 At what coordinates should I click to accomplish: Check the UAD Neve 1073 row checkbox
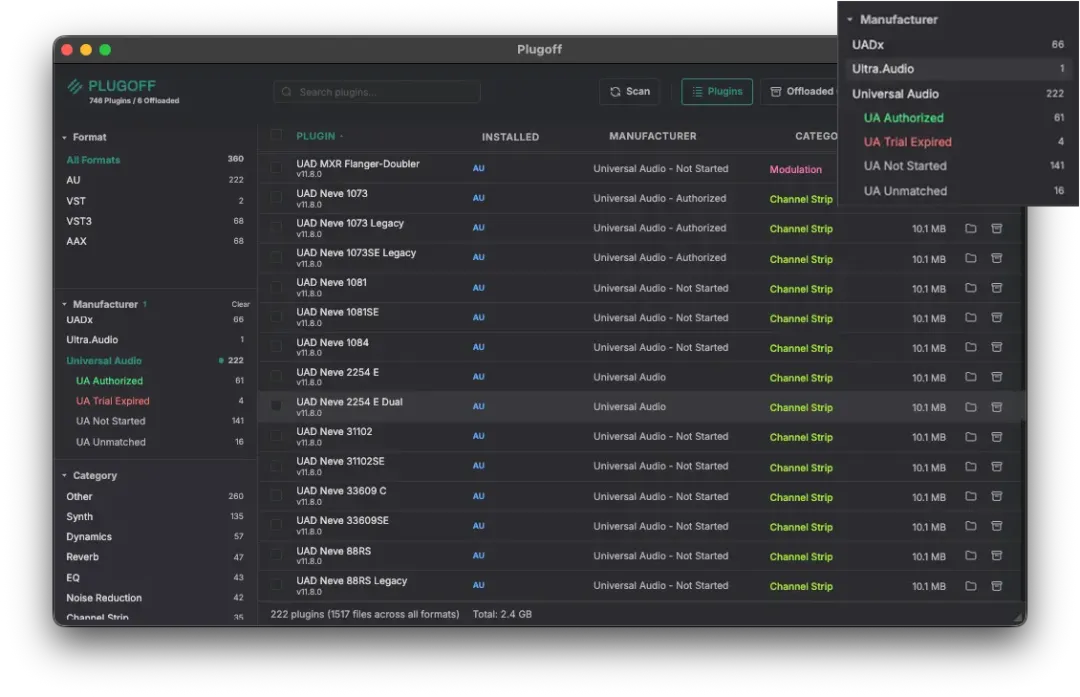point(276,198)
